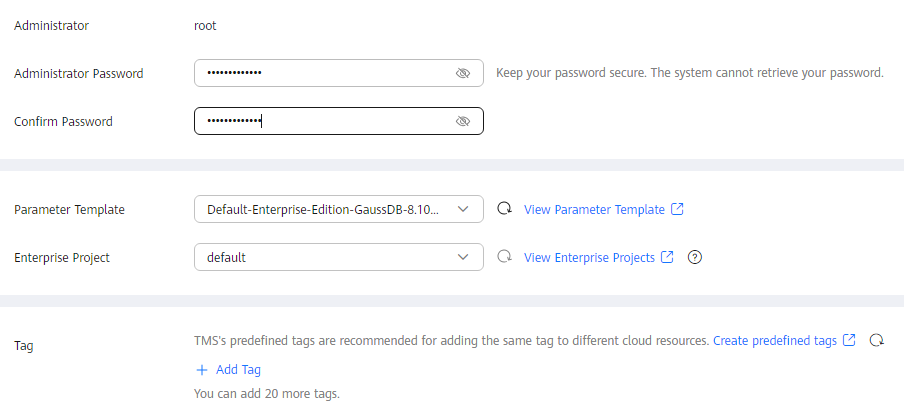The width and height of the screenshot is (904, 419).
Task: Click external-link icon beside View Enterprise Projects
Action: coord(667,257)
